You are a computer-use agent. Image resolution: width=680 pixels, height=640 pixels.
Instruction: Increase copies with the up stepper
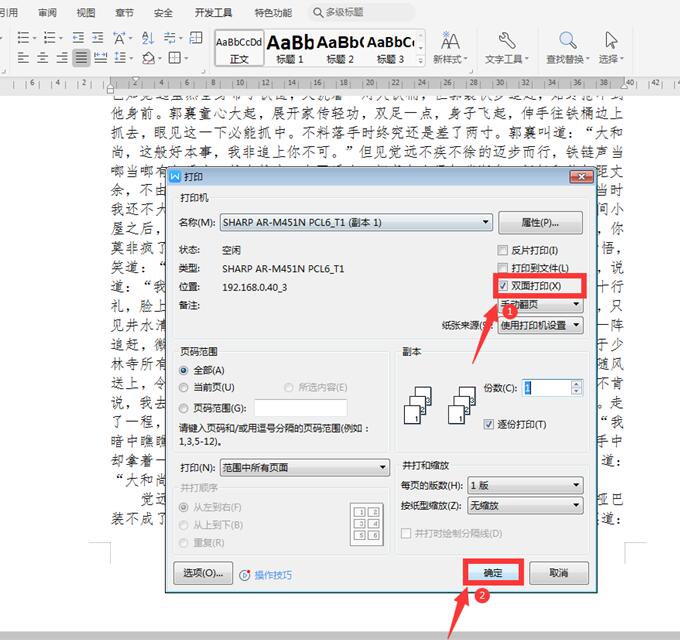coord(576,384)
